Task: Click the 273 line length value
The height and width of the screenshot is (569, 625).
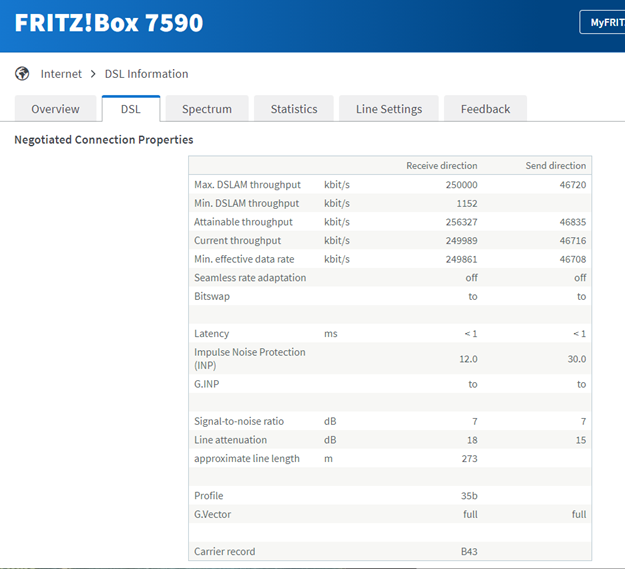Action: 470,459
